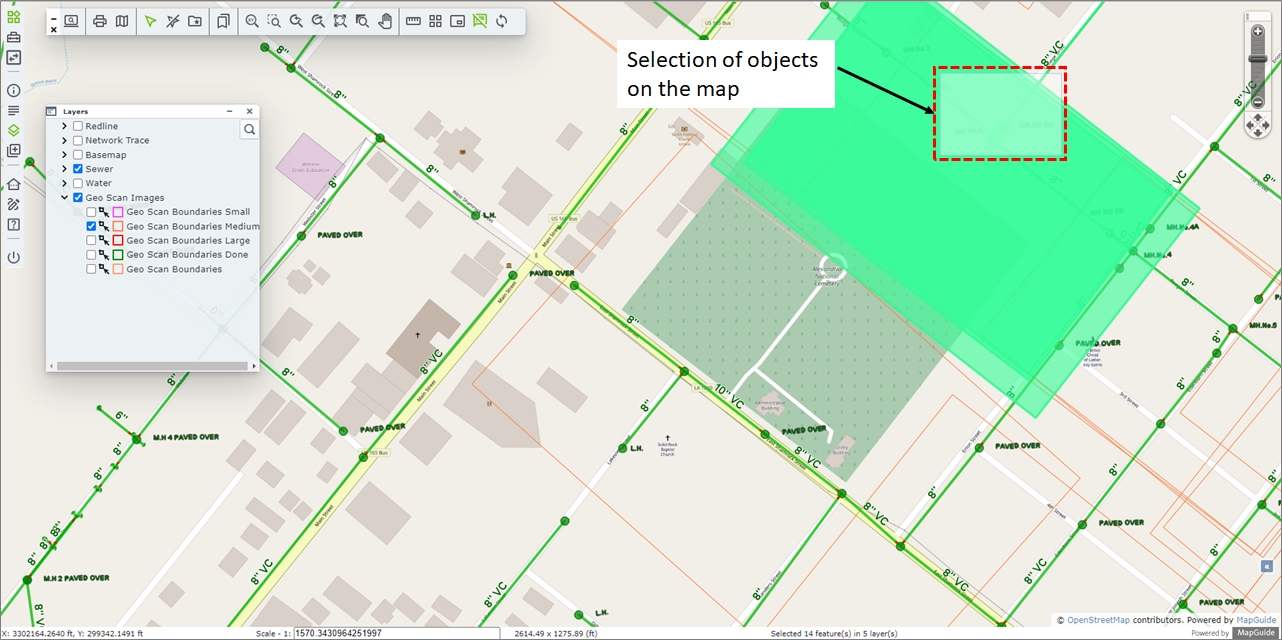Activate the Select arrow tool
This screenshot has width=1282, height=640.
150,21
